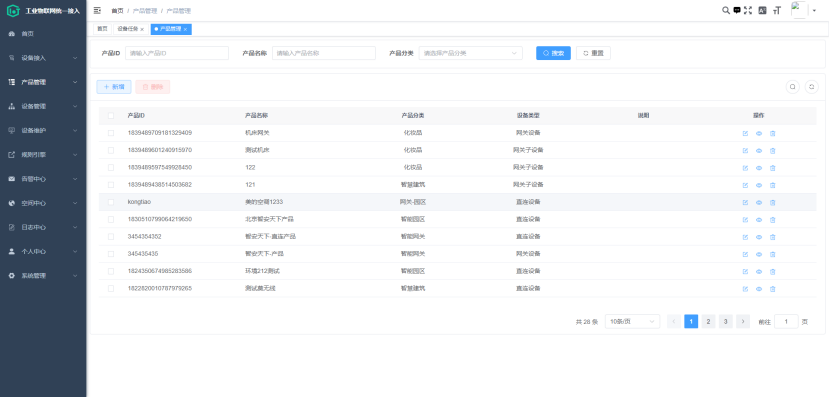This screenshot has height=397, width=830.
Task: Toggle fullscreen mode icon in header
Action: pyautogui.click(x=748, y=10)
